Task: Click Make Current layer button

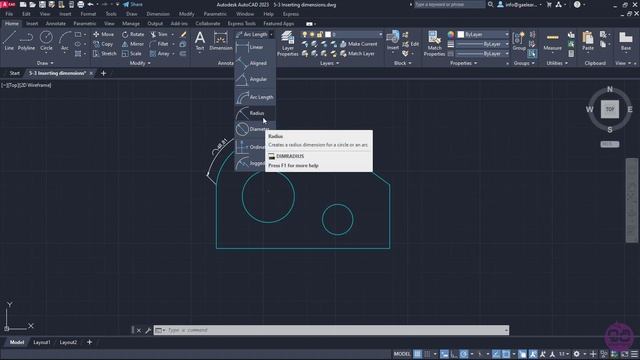Action: (358, 44)
